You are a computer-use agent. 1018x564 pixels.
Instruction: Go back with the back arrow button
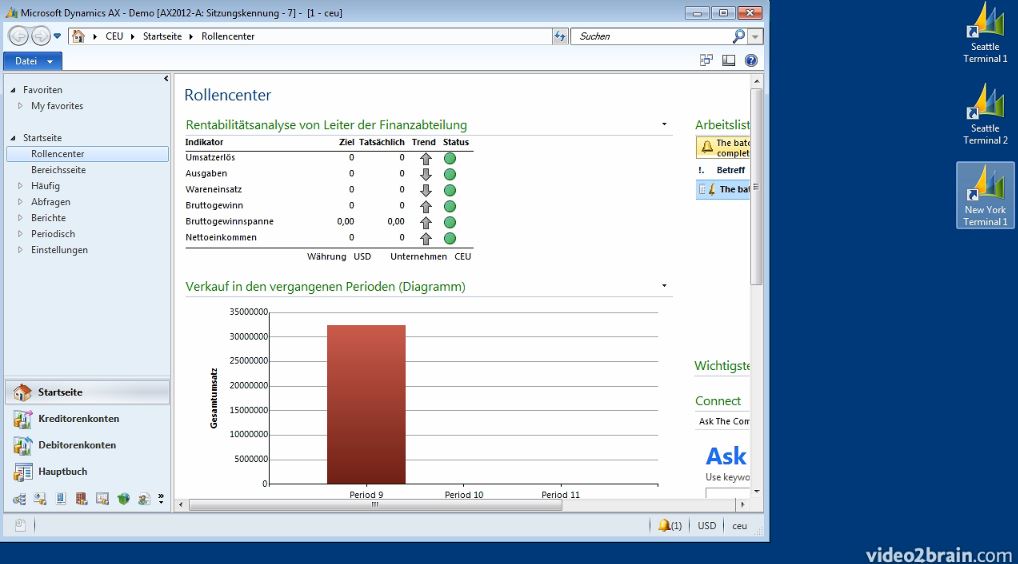pos(18,36)
